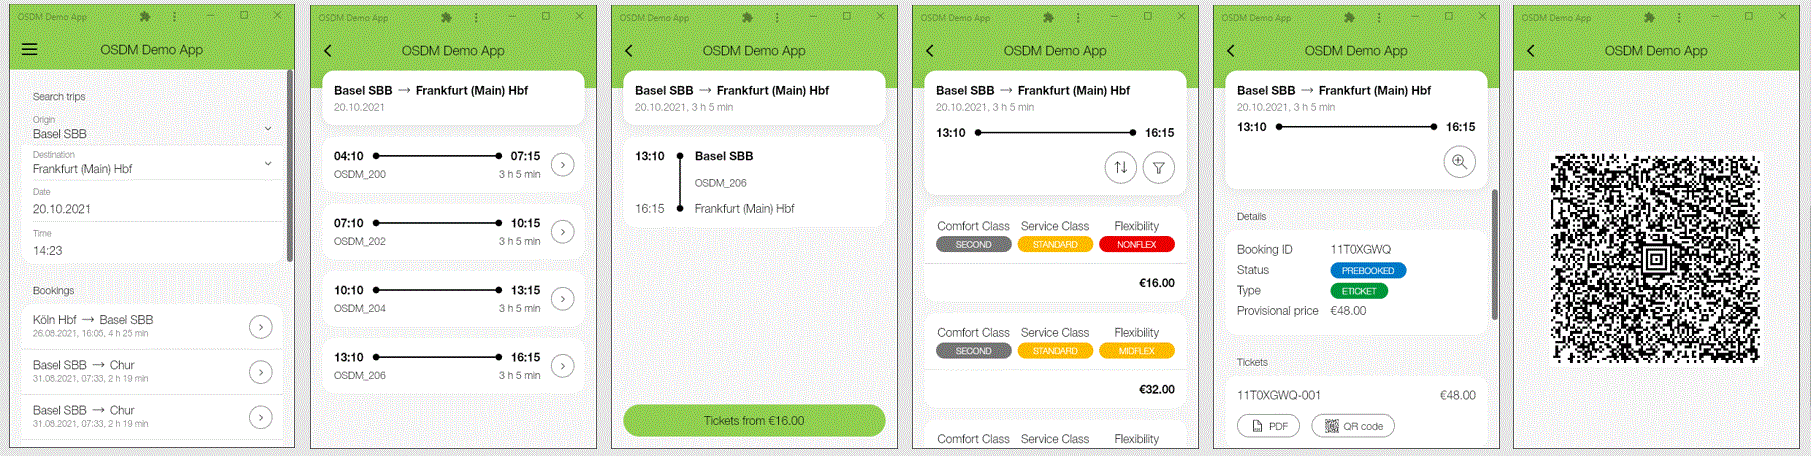Open the Köln Hbf to Basel SBB booking
1811x456 pixels.
[152, 326]
